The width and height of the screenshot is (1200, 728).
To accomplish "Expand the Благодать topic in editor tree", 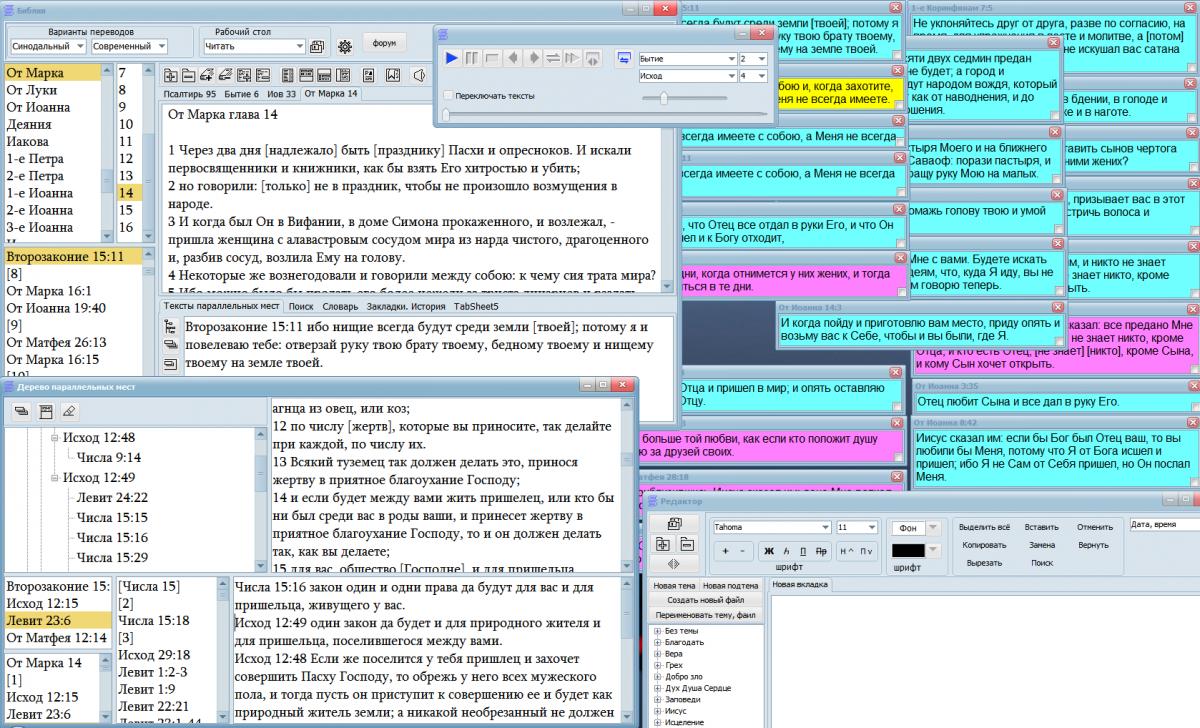I will [657, 642].
